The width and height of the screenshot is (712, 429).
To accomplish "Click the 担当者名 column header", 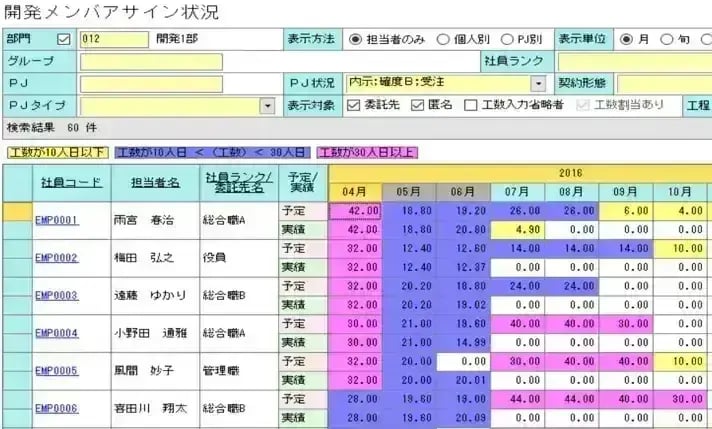I will coord(154,183).
